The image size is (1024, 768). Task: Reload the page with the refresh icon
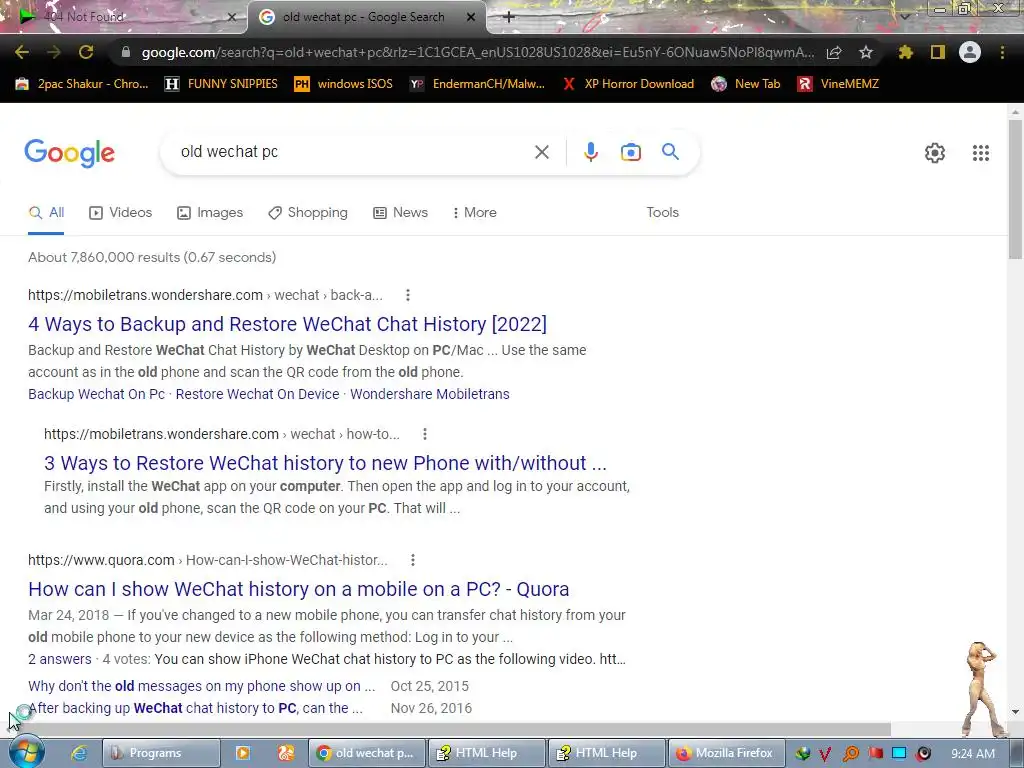pyautogui.click(x=86, y=52)
